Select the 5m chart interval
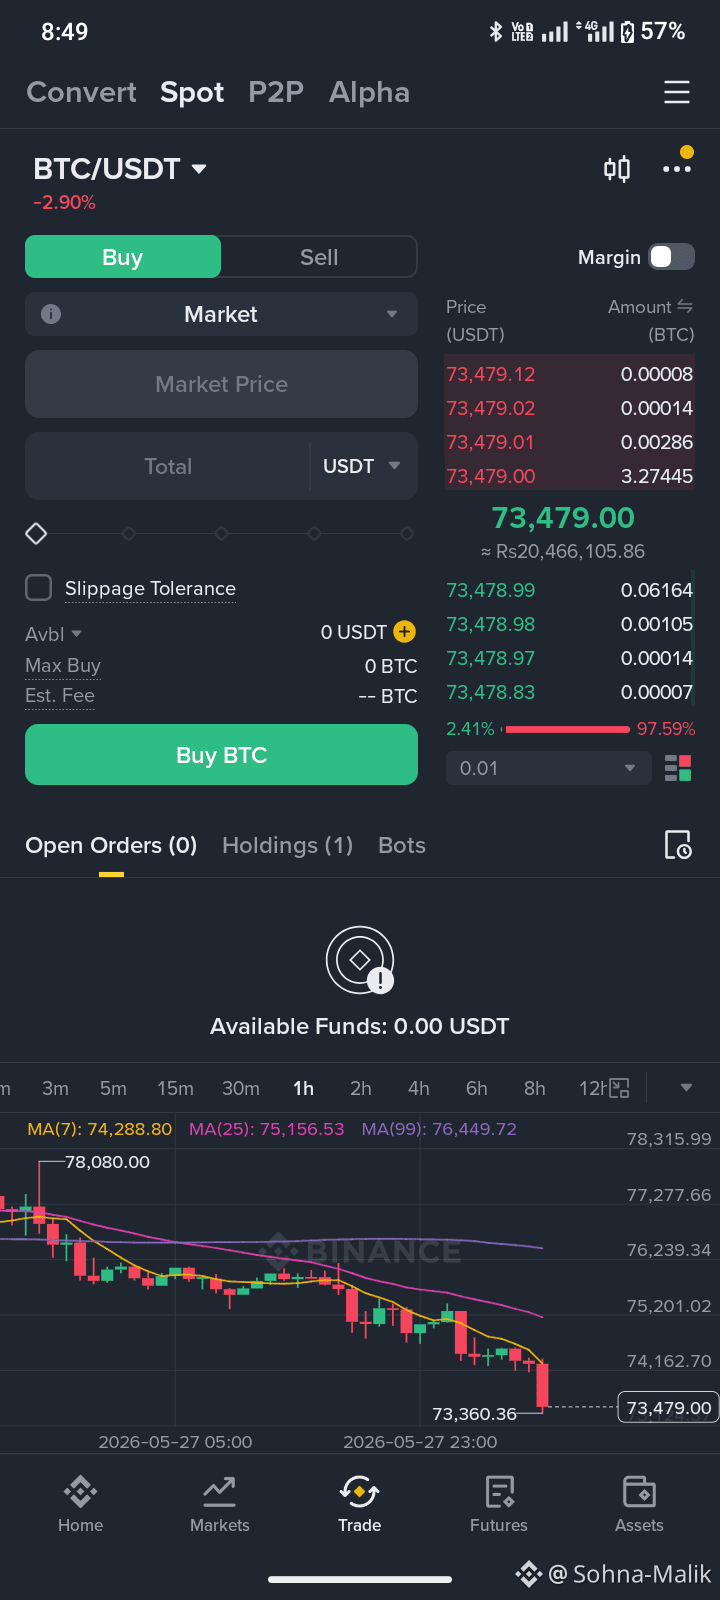Viewport: 720px width, 1600px height. (x=113, y=1088)
